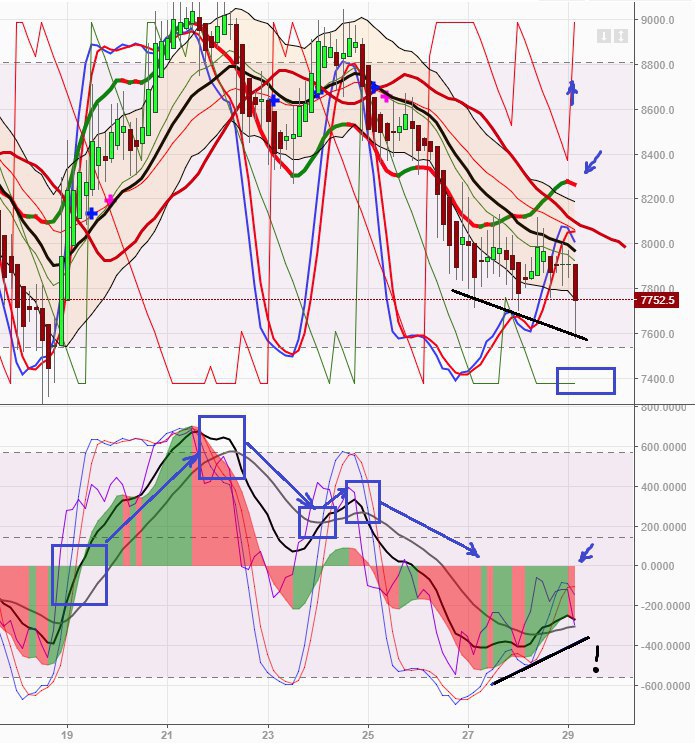Click the 8400.0 price axis label
This screenshot has height=744, width=697.
657,155
